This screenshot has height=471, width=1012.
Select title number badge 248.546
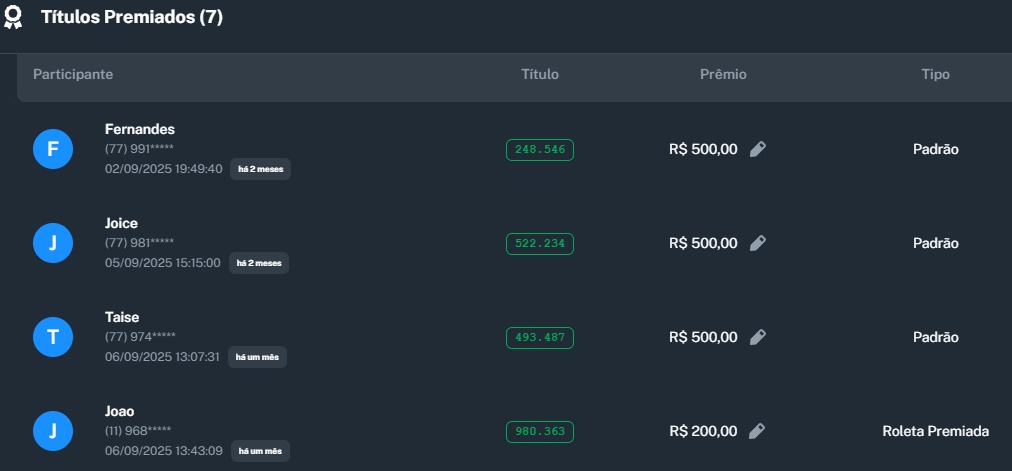(x=540, y=150)
